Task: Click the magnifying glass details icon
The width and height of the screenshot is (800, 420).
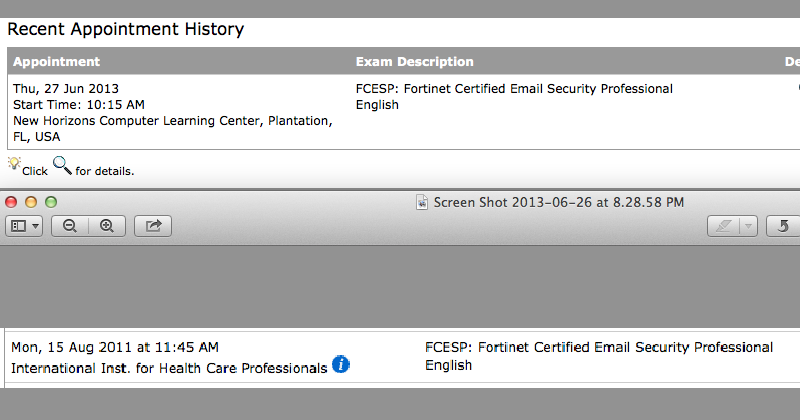Action: coord(62,166)
